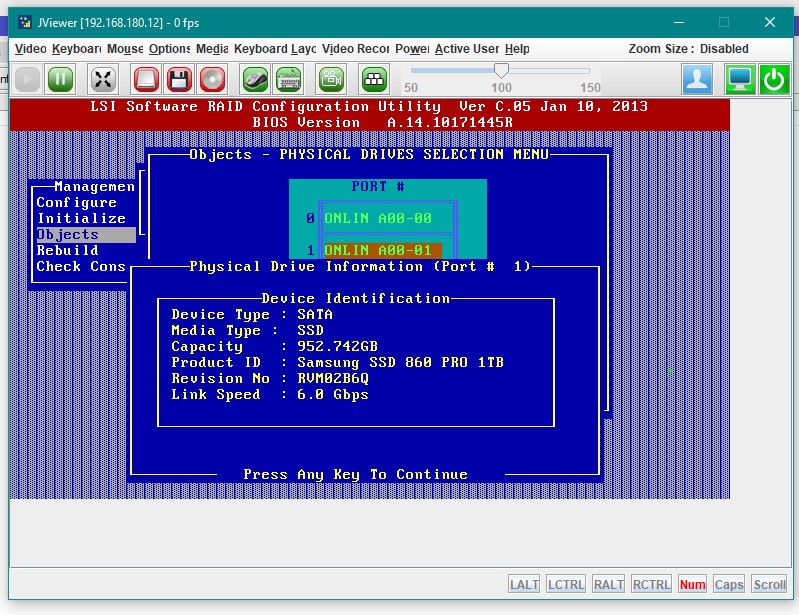This screenshot has height=615, width=799.
Task: Select Rebuild in the Management menu
Action: tap(67, 251)
